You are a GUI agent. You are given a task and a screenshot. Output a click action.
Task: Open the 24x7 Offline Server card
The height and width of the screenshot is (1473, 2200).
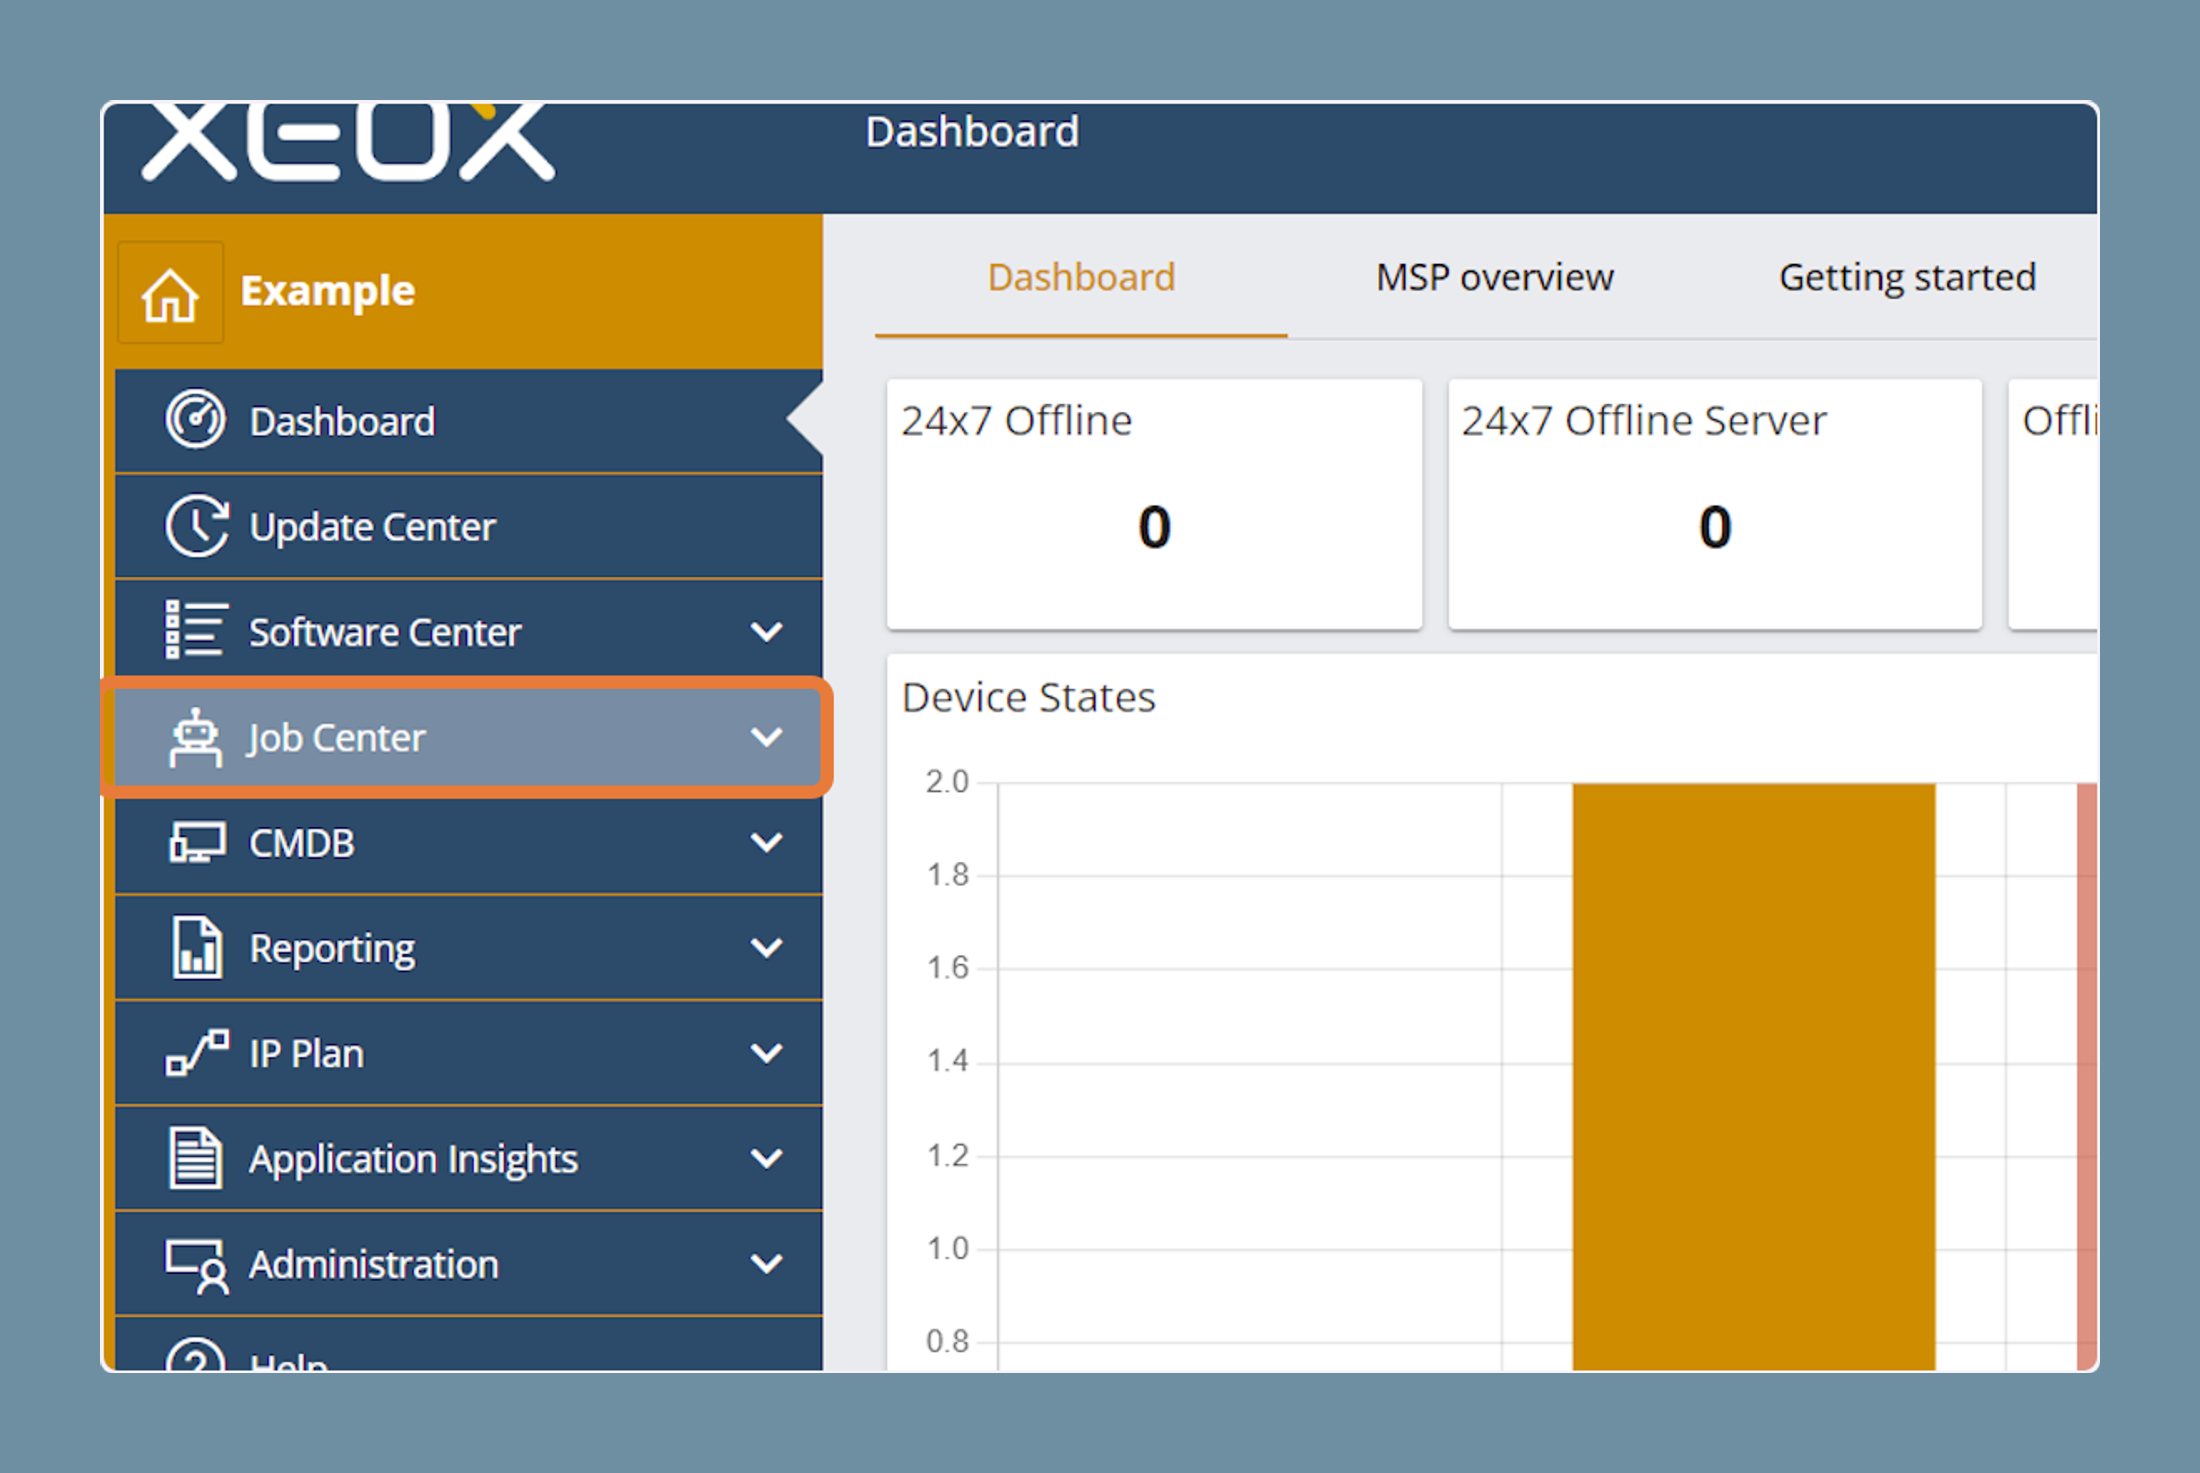(1714, 504)
